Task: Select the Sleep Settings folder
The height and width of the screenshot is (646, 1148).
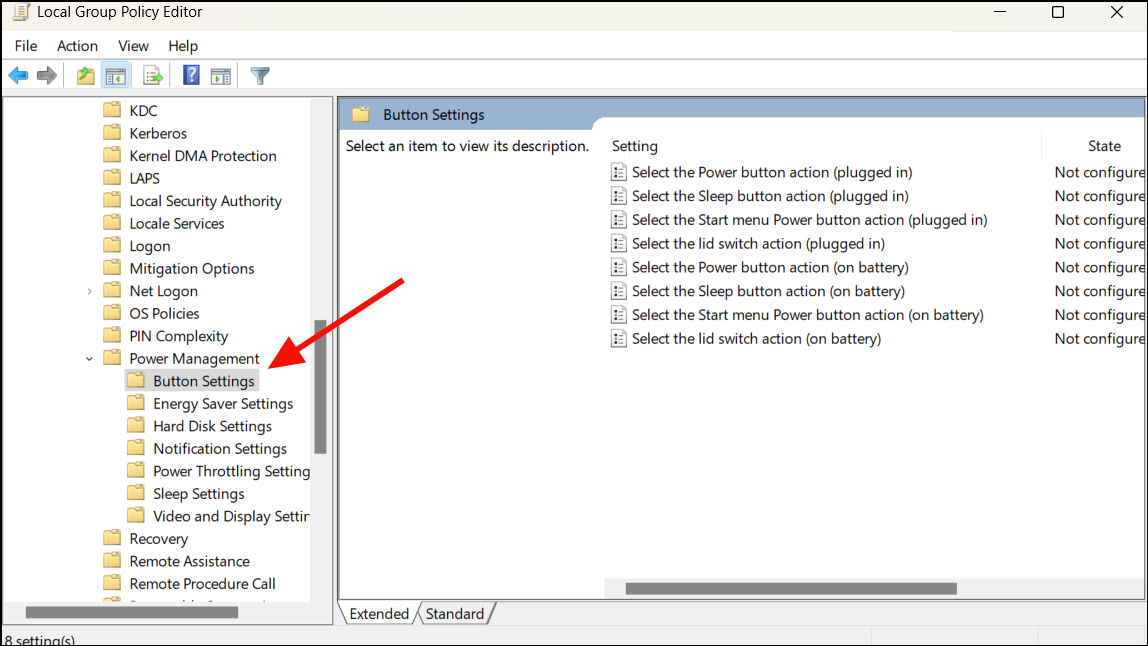Action: (x=196, y=493)
